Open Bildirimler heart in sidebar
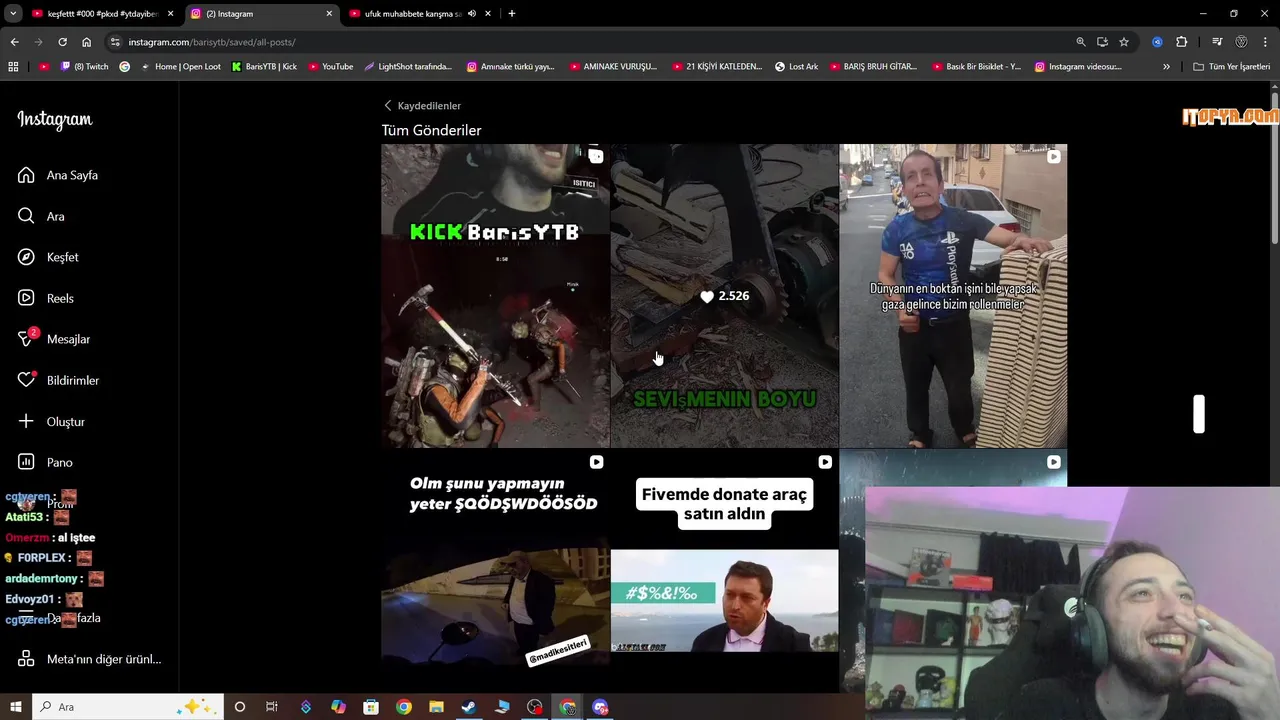Viewport: 1280px width, 720px height. [x=59, y=380]
